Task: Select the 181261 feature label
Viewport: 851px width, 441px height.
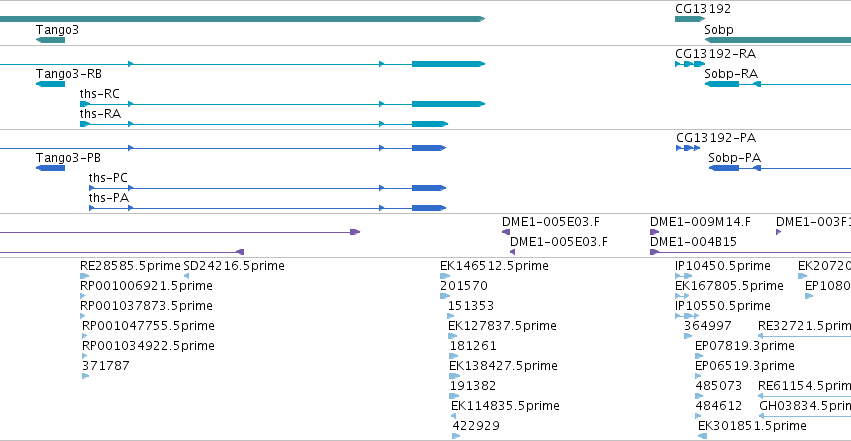Action: click(473, 346)
